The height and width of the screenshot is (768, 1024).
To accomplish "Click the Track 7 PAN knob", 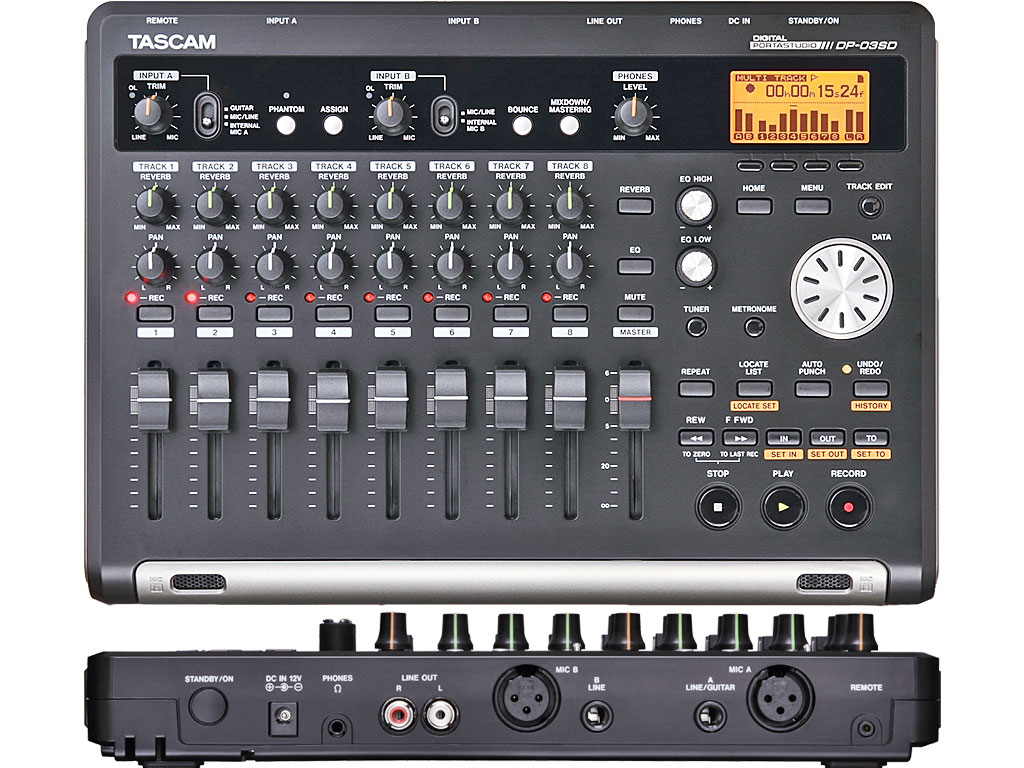I will [510, 266].
